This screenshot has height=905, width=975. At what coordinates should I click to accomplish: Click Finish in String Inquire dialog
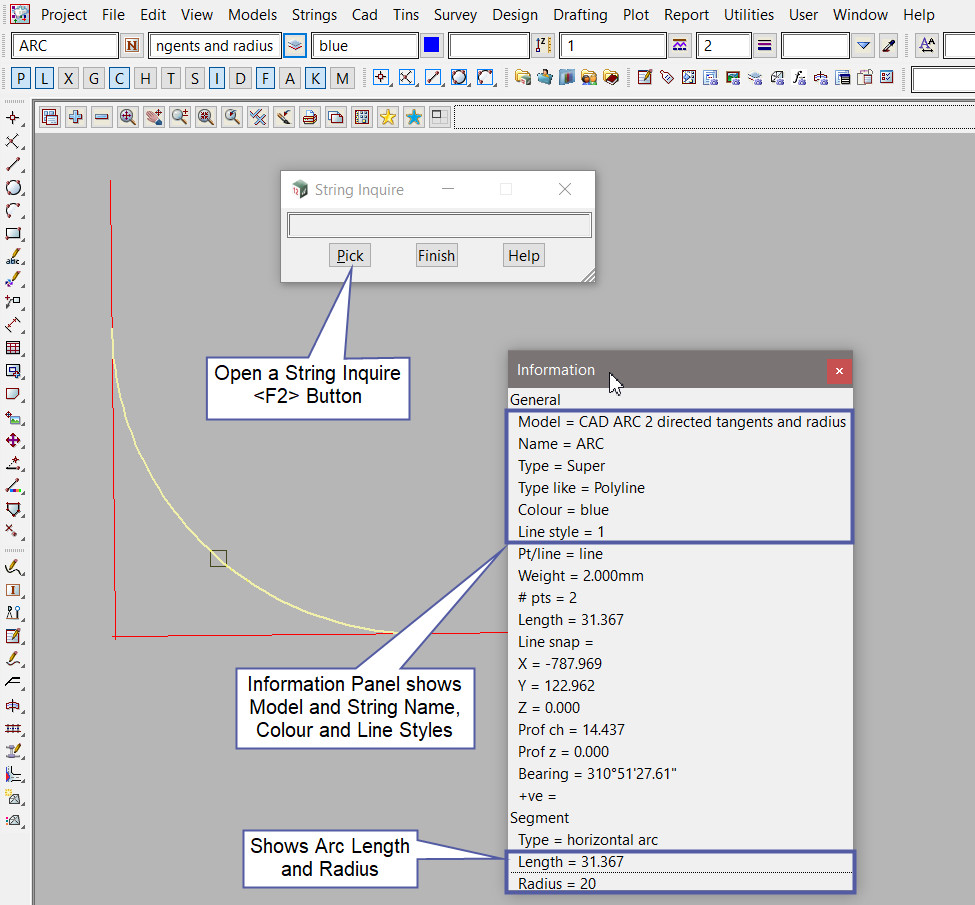(436, 256)
